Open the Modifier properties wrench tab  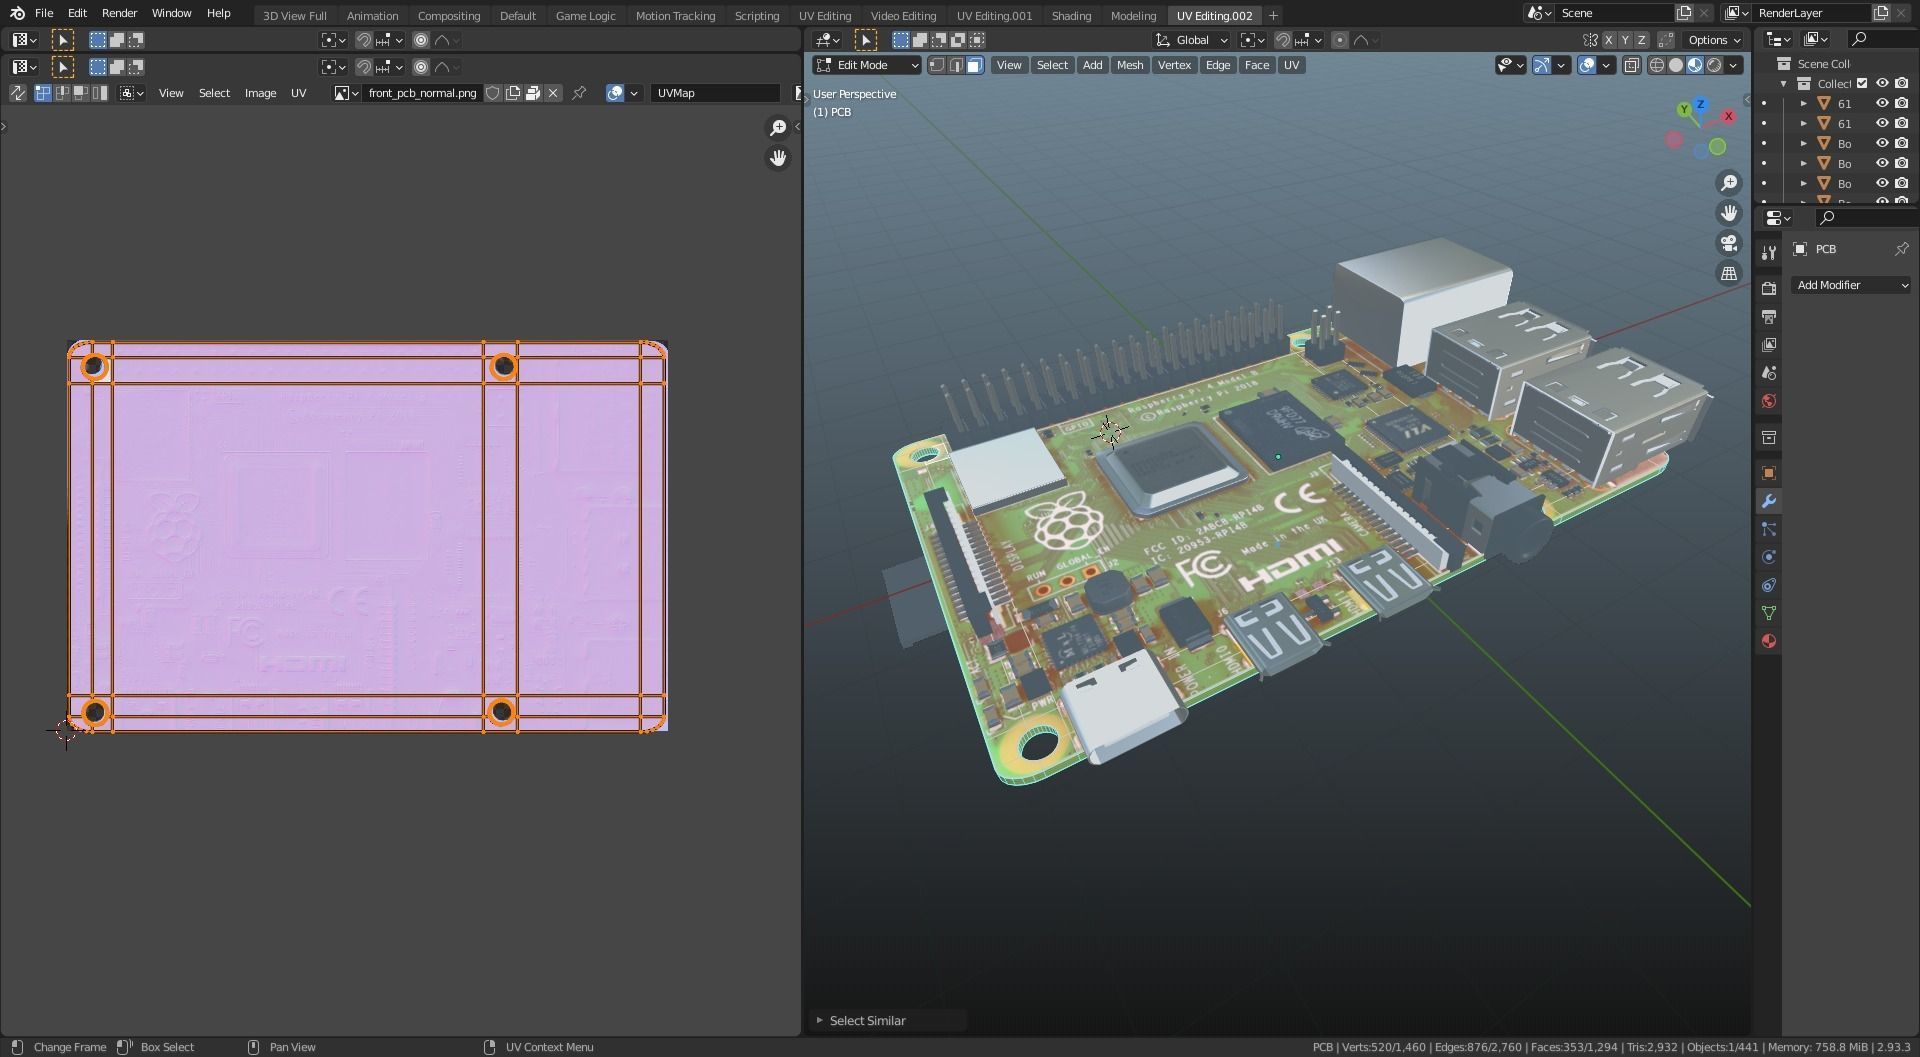[1769, 501]
